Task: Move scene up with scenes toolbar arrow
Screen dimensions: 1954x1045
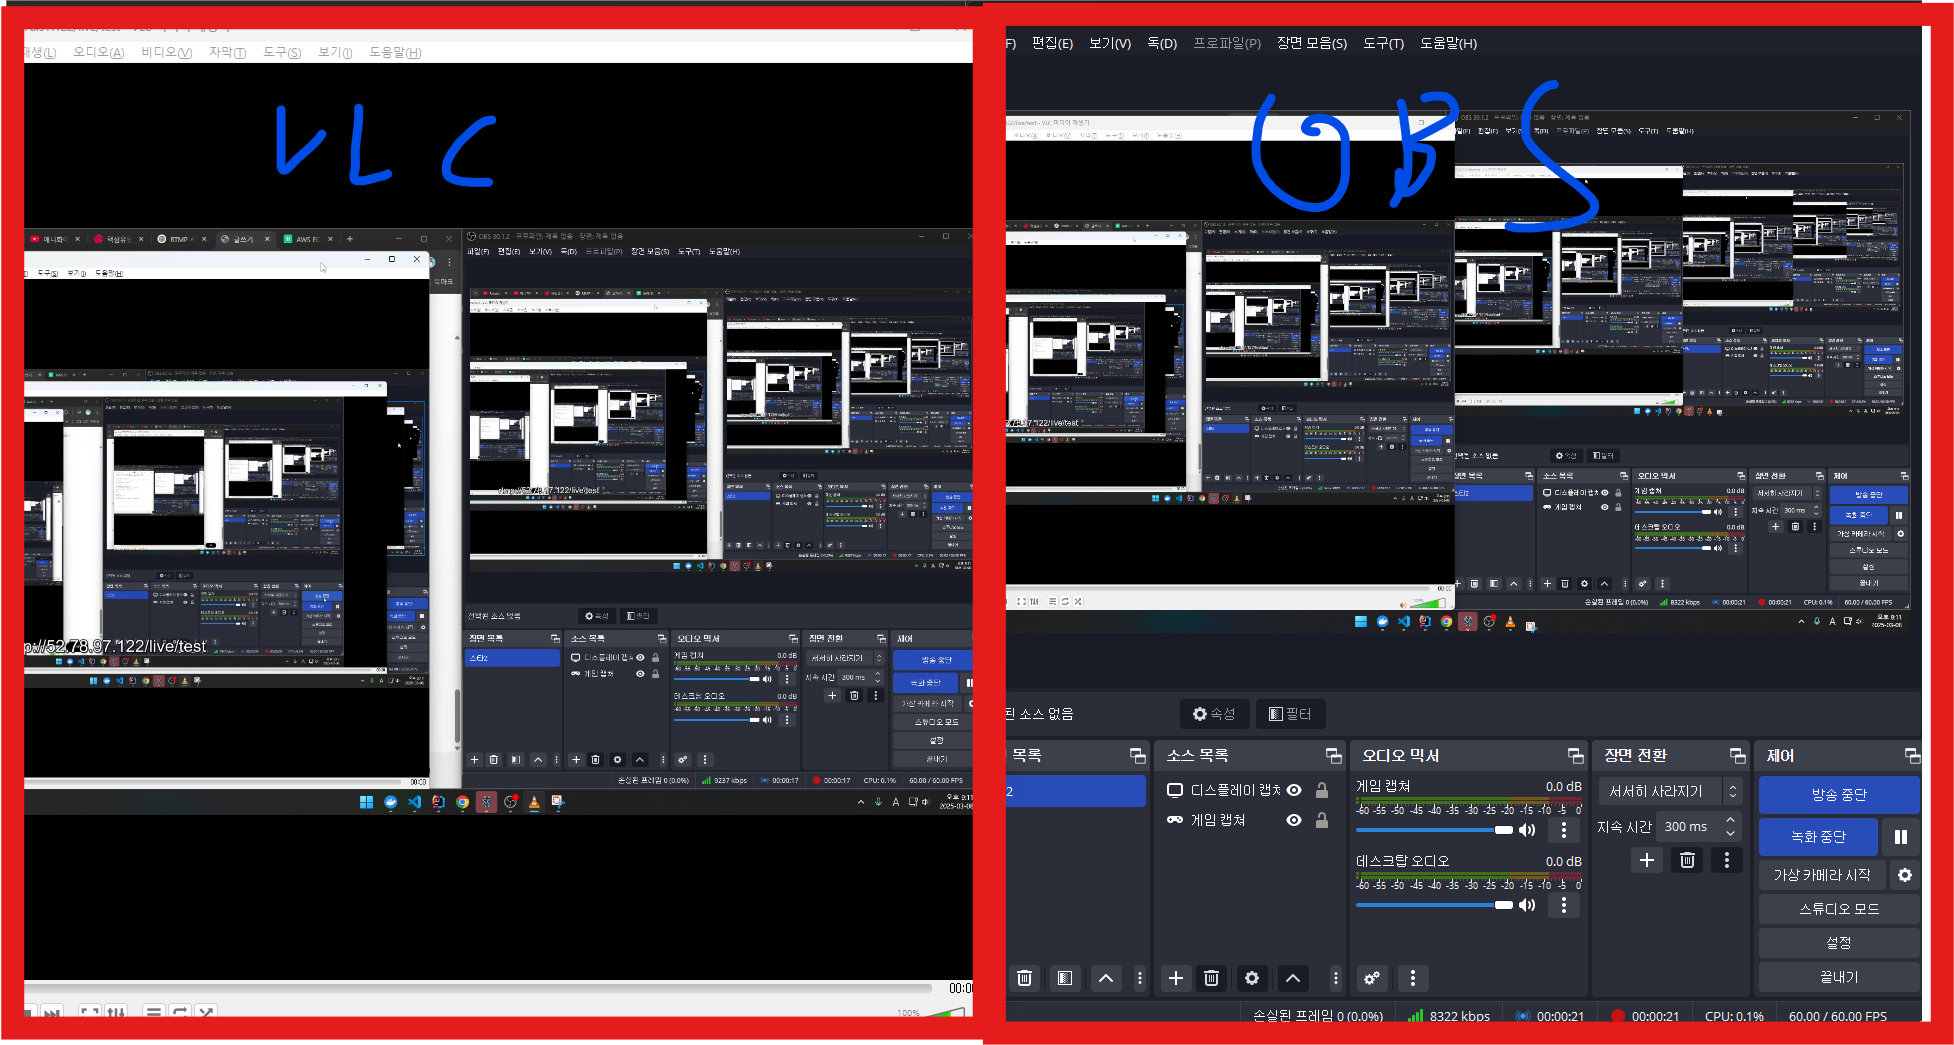Action: [x=1106, y=978]
